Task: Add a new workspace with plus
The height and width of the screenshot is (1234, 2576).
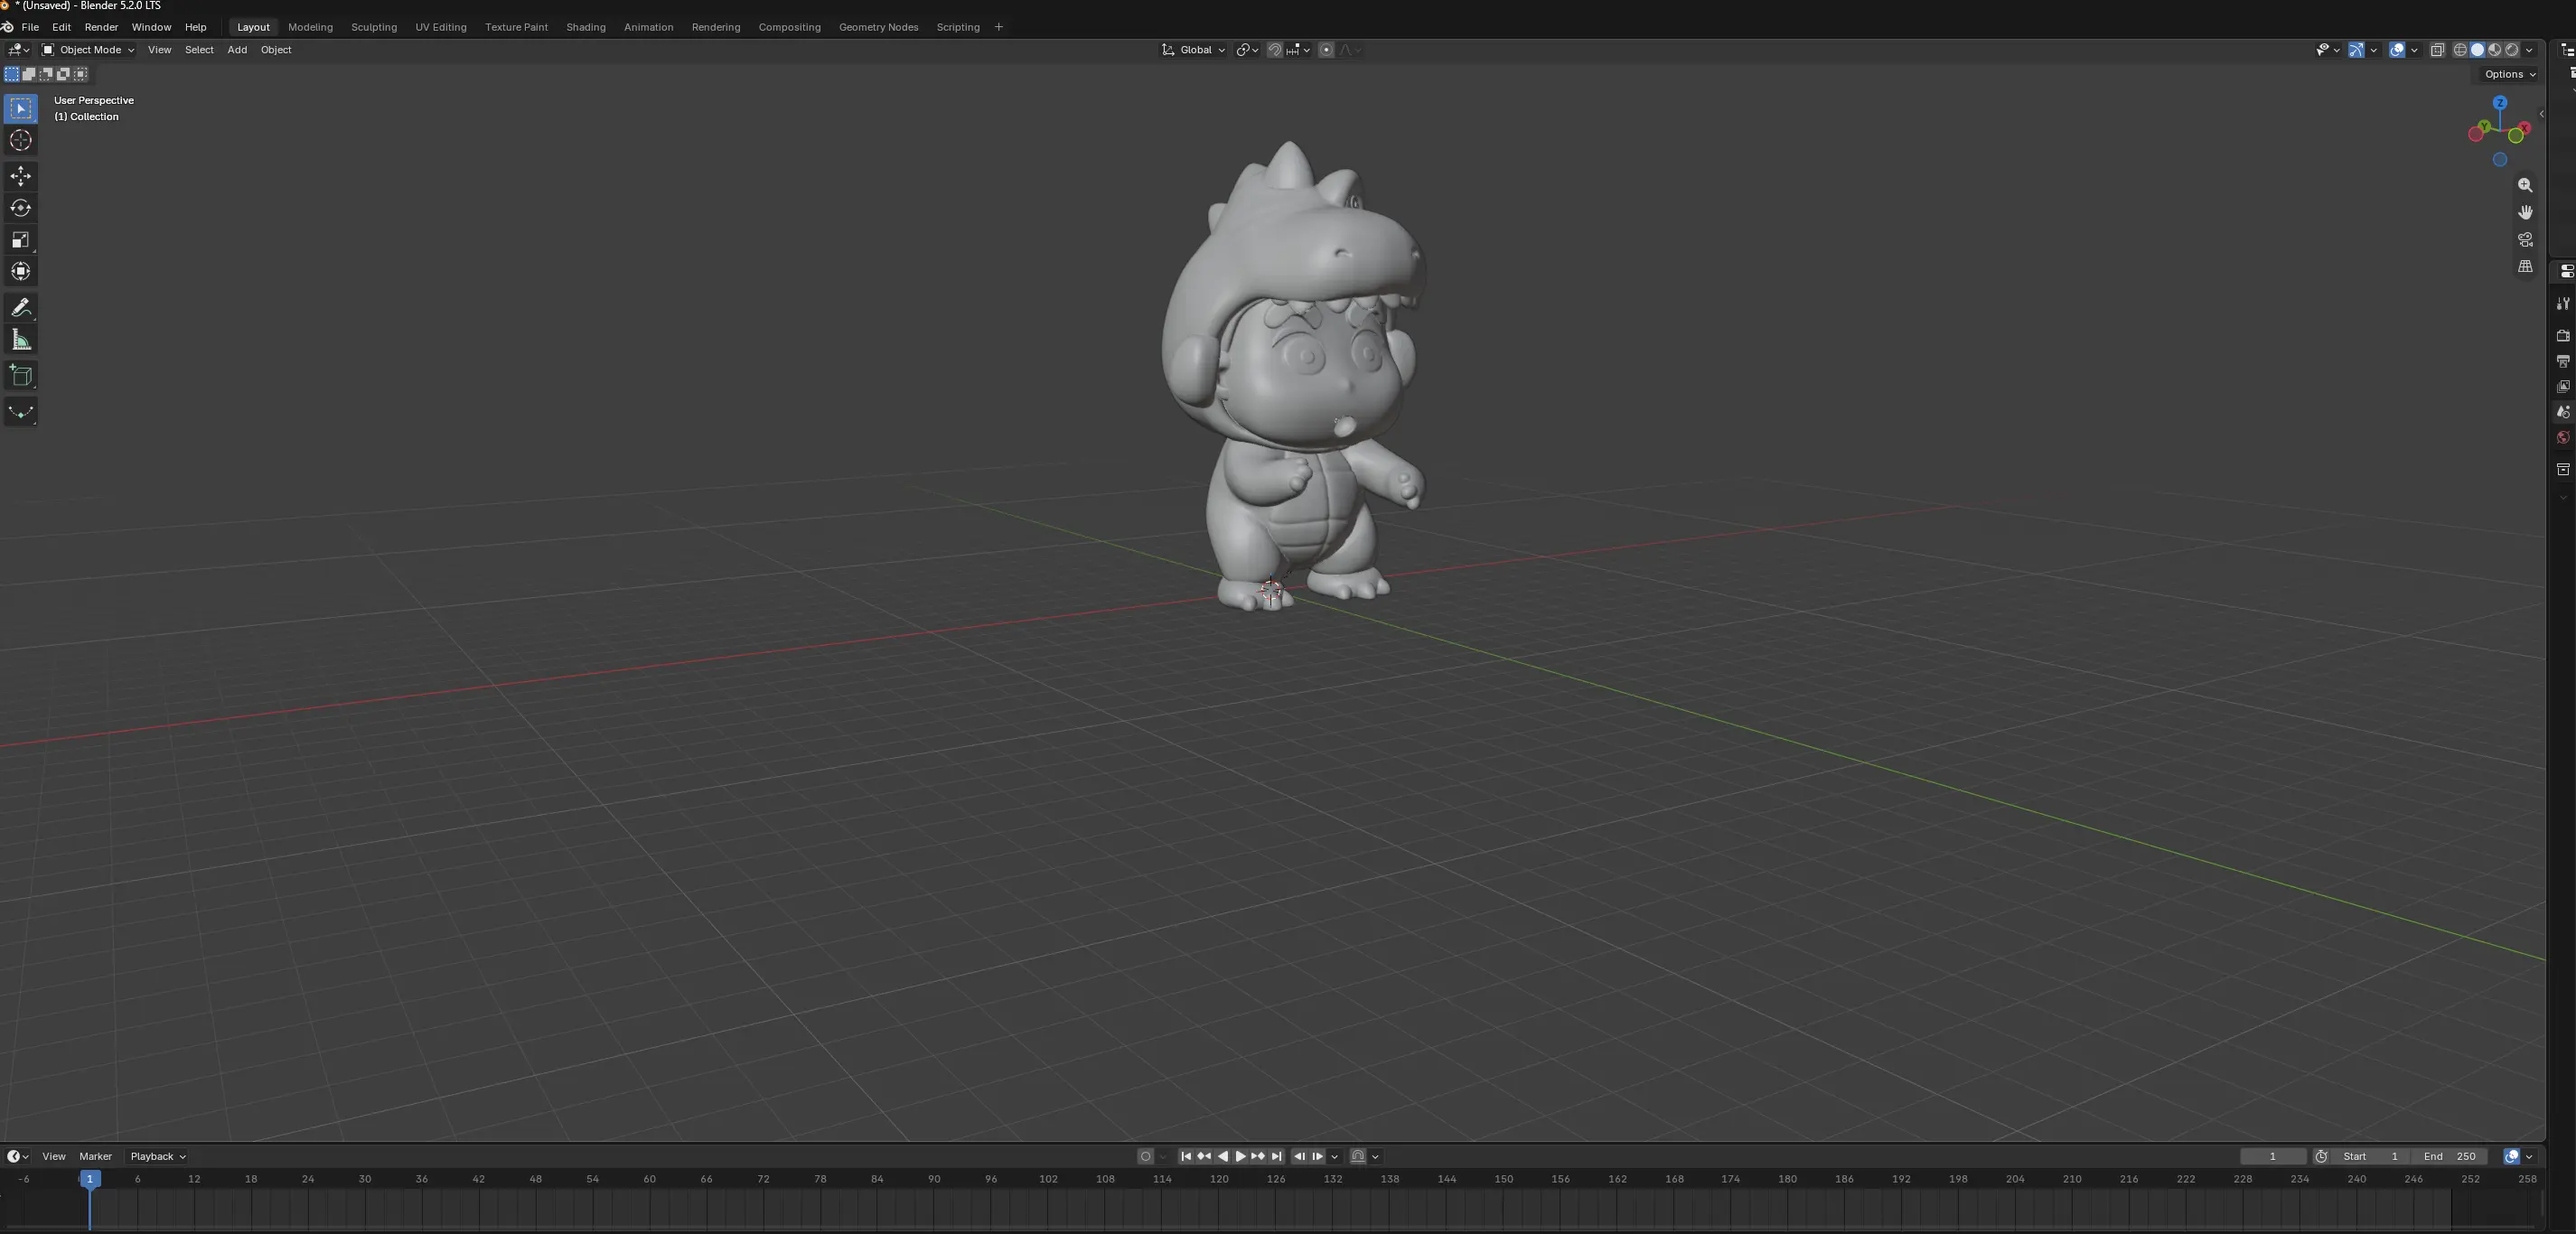Action: pyautogui.click(x=998, y=27)
